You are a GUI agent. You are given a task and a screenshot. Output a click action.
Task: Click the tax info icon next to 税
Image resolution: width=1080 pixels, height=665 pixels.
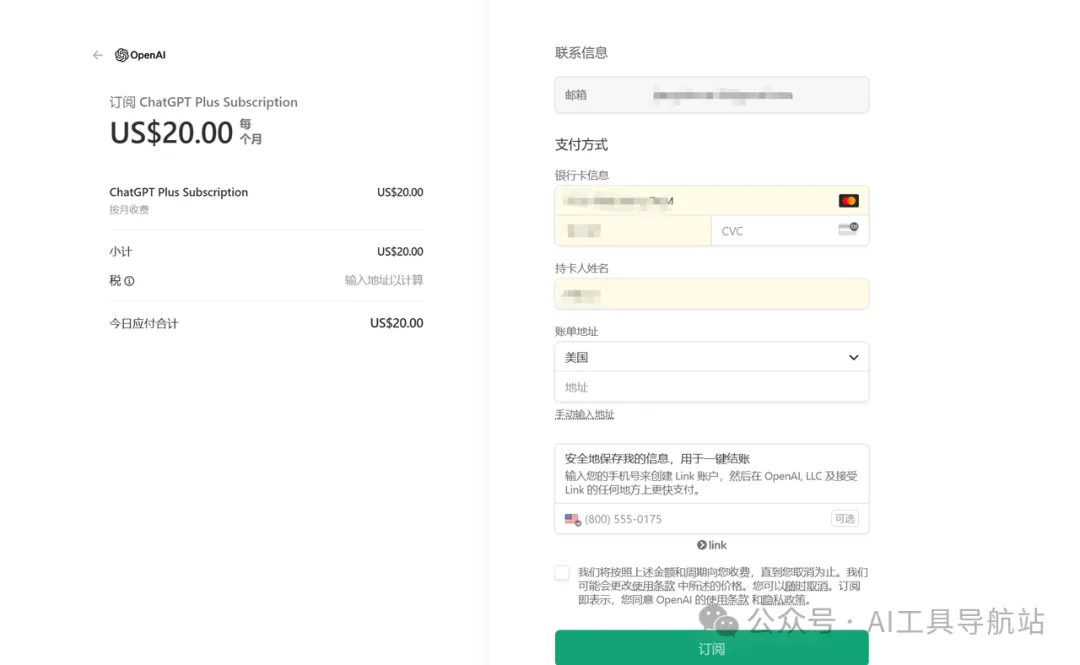[129, 281]
